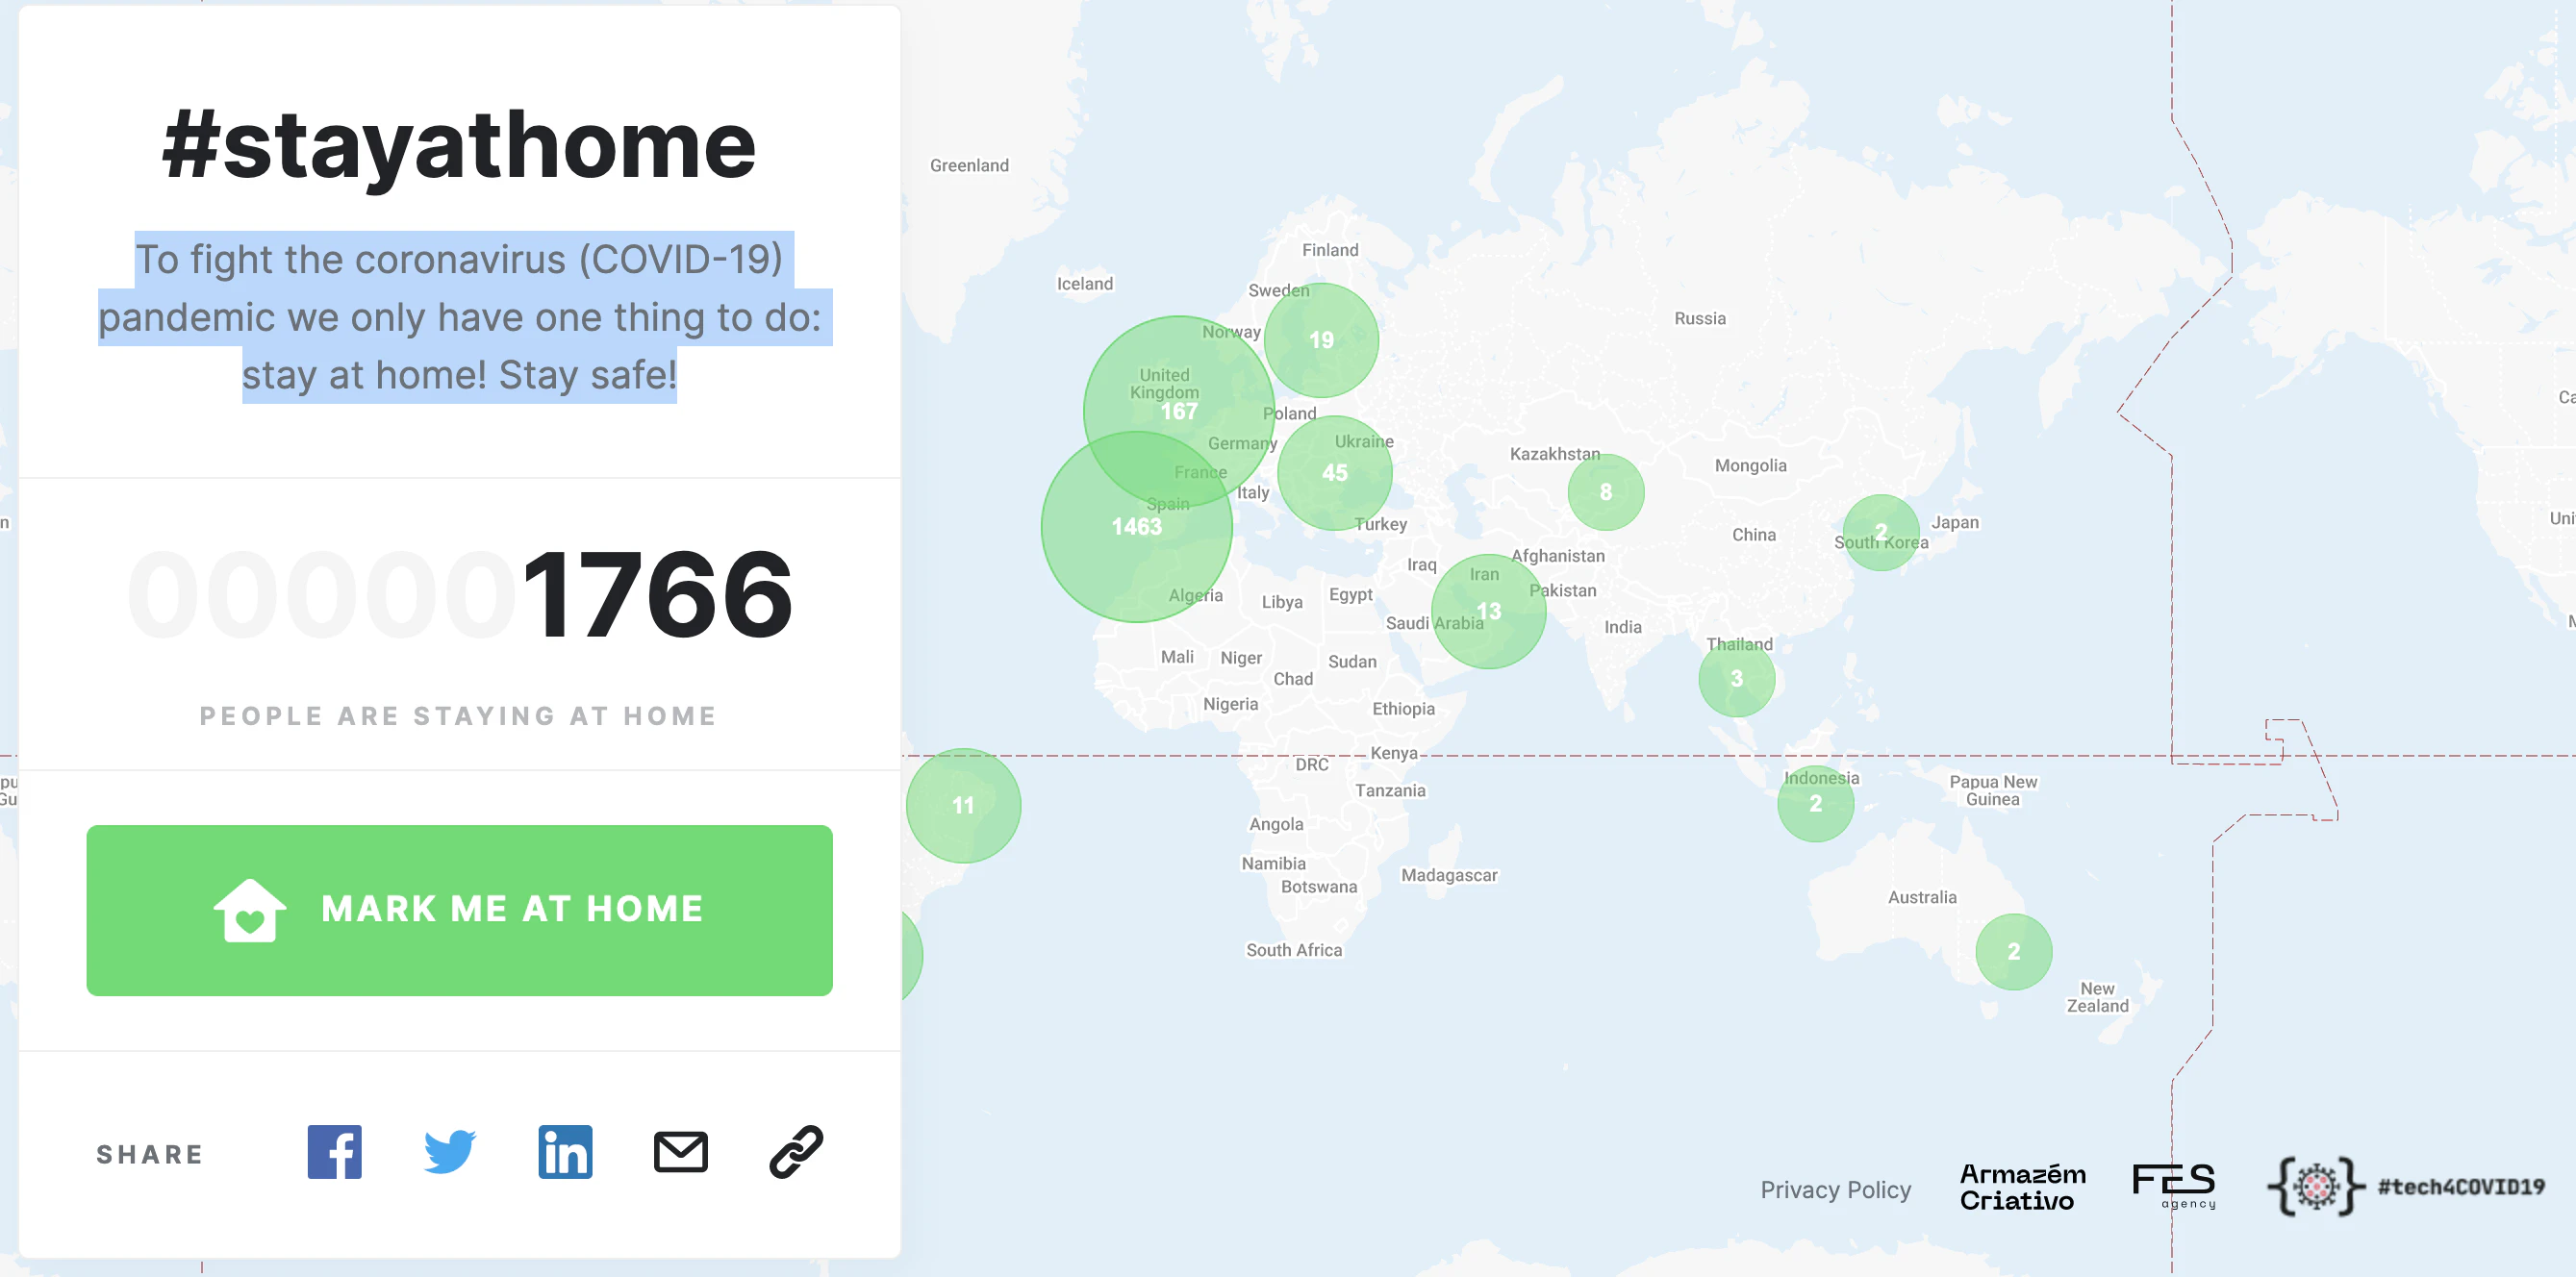Click the 1766 people counter
Viewport: 2576px width, 1277px height.
click(657, 596)
